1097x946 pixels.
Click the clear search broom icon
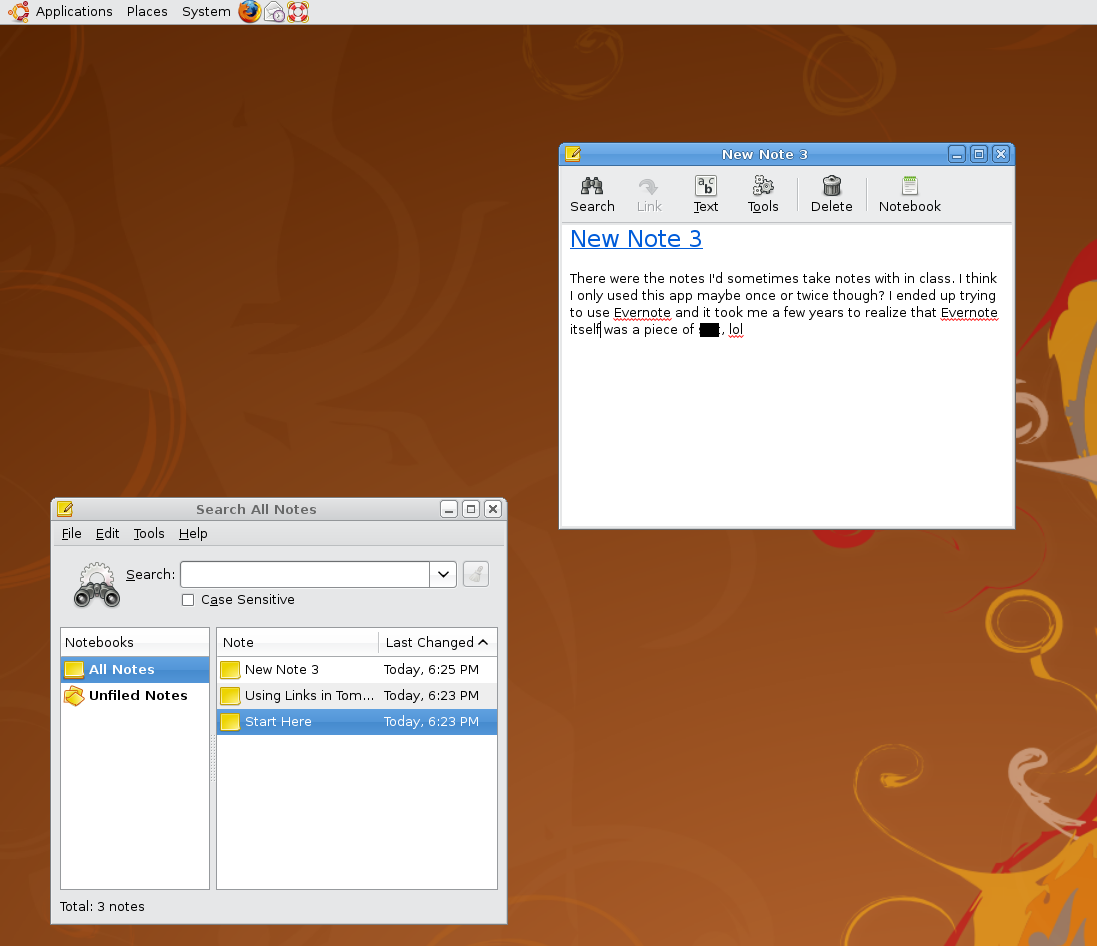(476, 574)
